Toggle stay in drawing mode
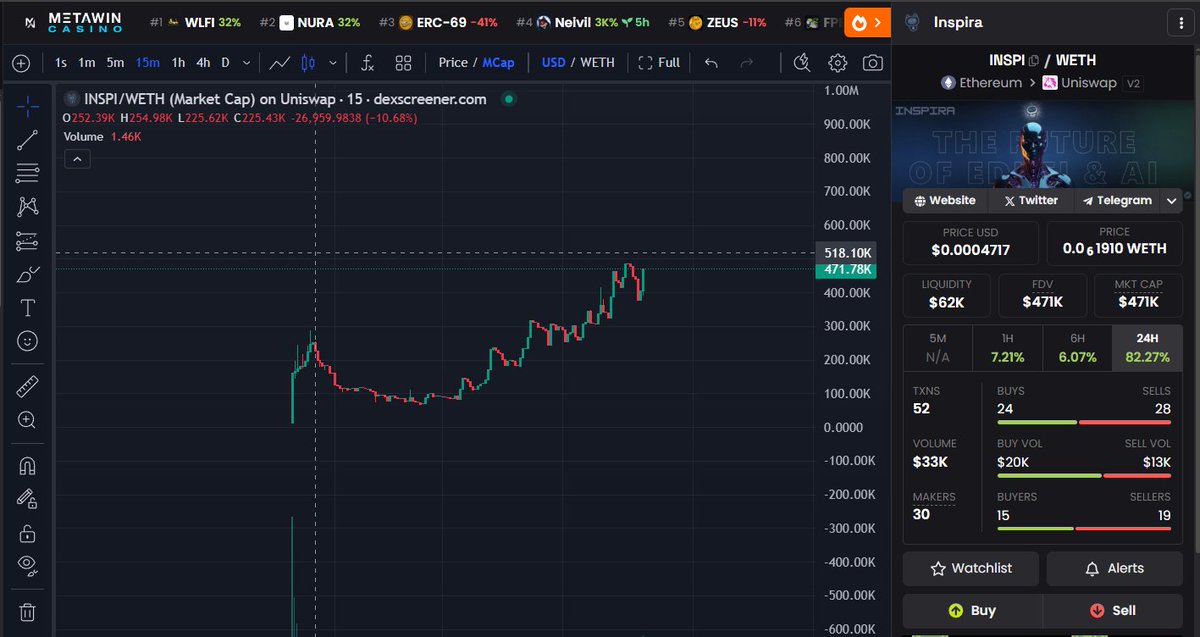The height and width of the screenshot is (637, 1200). [28, 498]
